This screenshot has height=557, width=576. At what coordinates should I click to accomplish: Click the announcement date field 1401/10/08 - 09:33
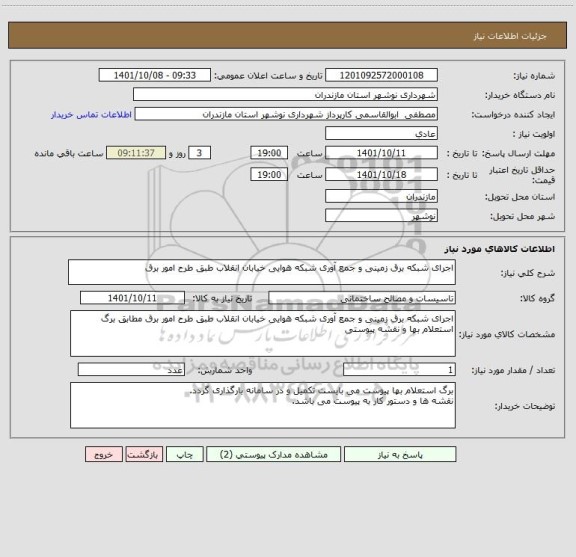click(x=155, y=75)
